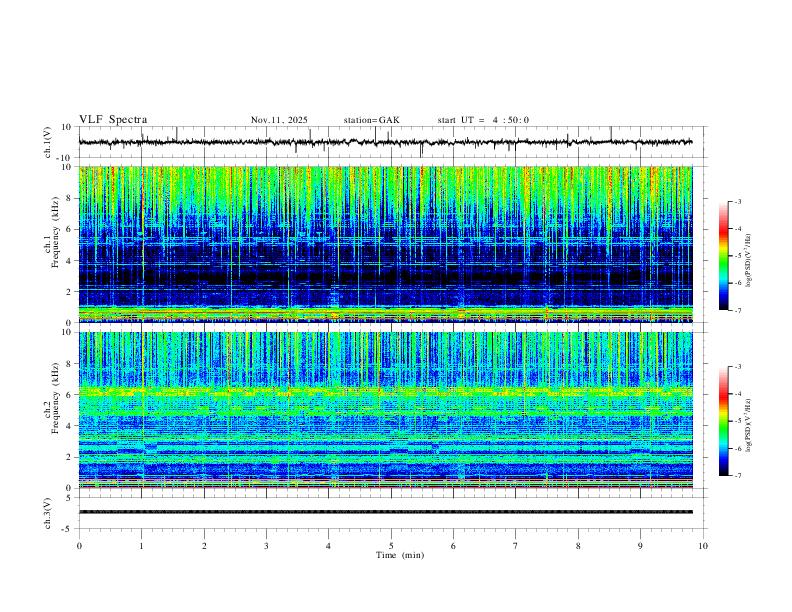The height and width of the screenshot is (612, 792).
Task: Click the ch.3 thick black signal band
Action: [385, 512]
